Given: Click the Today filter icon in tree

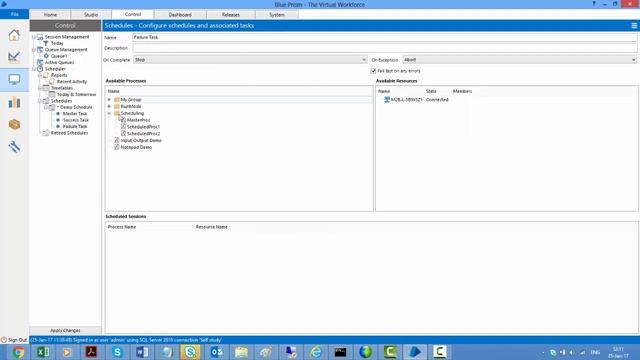Looking at the screenshot, I should click(46, 43).
